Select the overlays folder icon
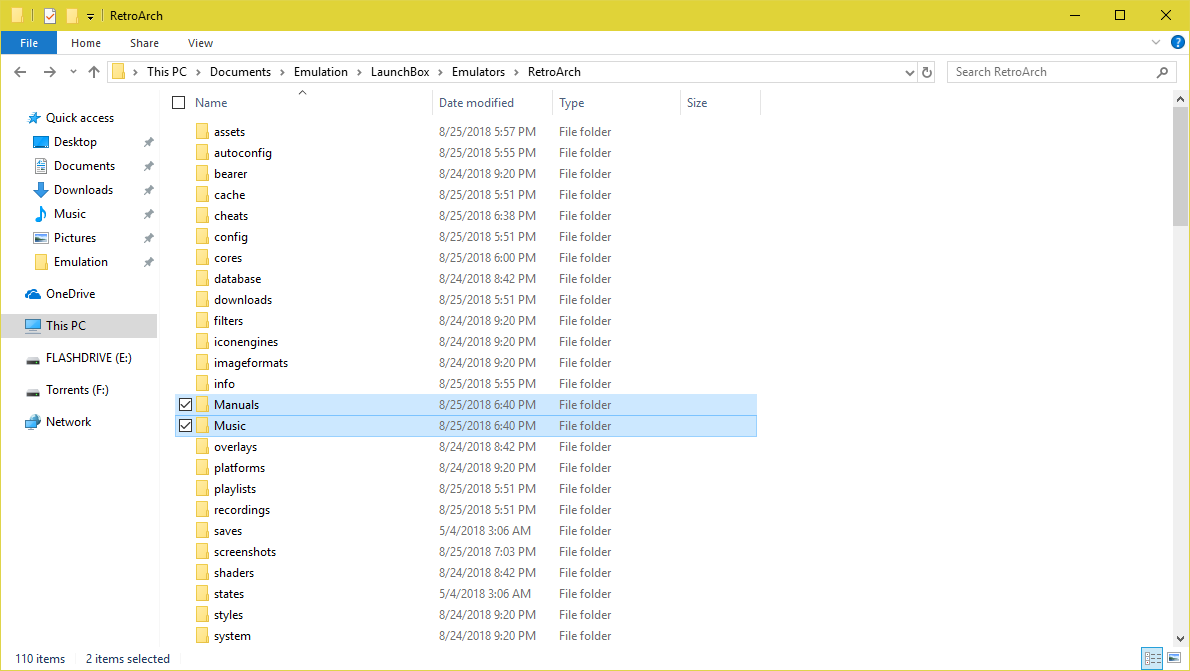 [202, 447]
